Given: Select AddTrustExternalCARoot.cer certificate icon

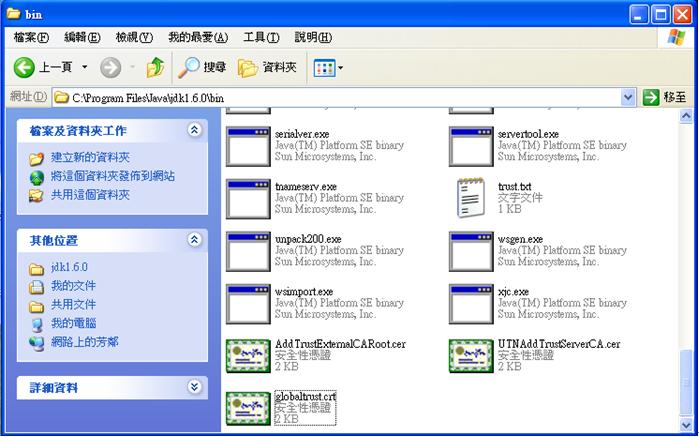Looking at the screenshot, I should pyautogui.click(x=248, y=356).
